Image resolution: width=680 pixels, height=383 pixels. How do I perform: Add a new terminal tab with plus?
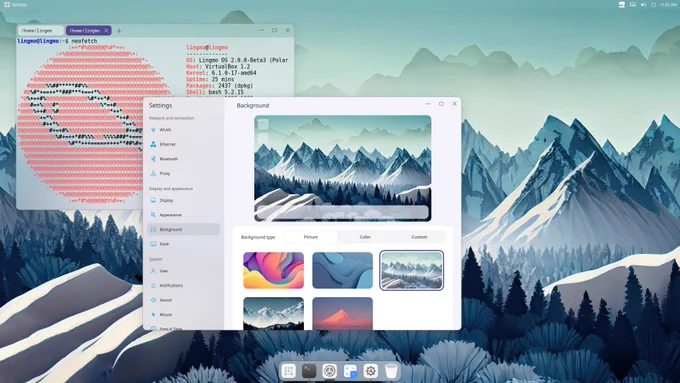coord(119,30)
